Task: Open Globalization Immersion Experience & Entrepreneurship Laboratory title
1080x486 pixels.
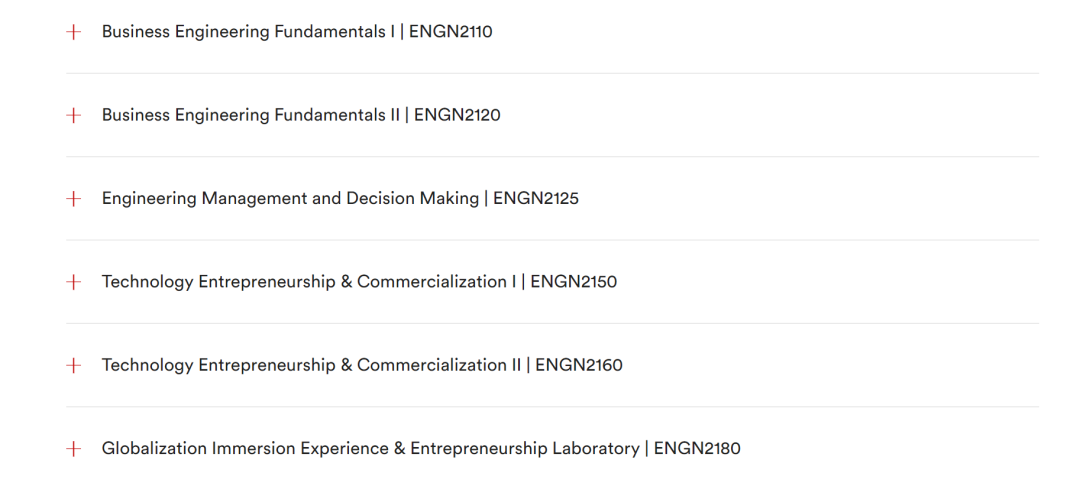Action: pos(371,448)
